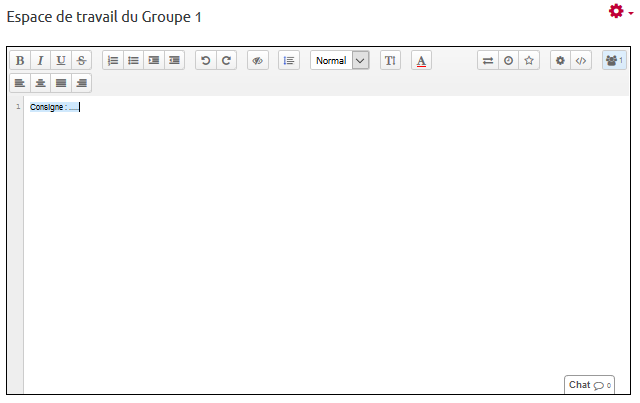640x403 pixels.
Task: Save revision using the star icon
Action: (x=529, y=61)
